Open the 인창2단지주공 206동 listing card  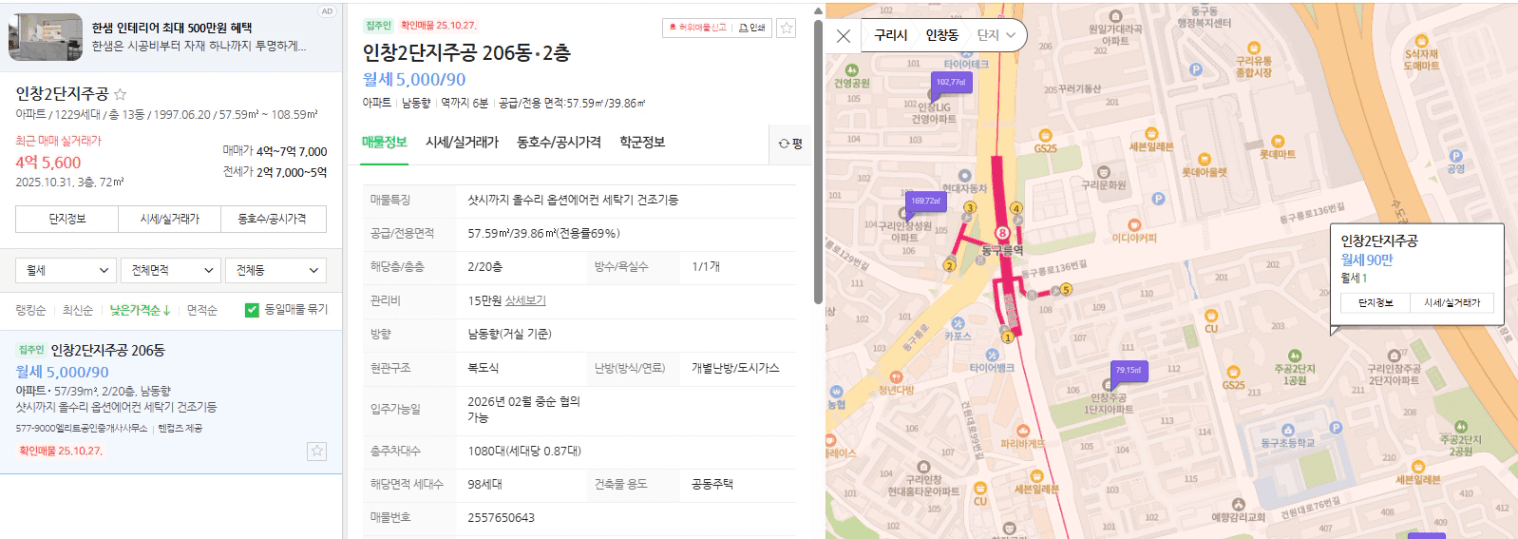click(171, 402)
